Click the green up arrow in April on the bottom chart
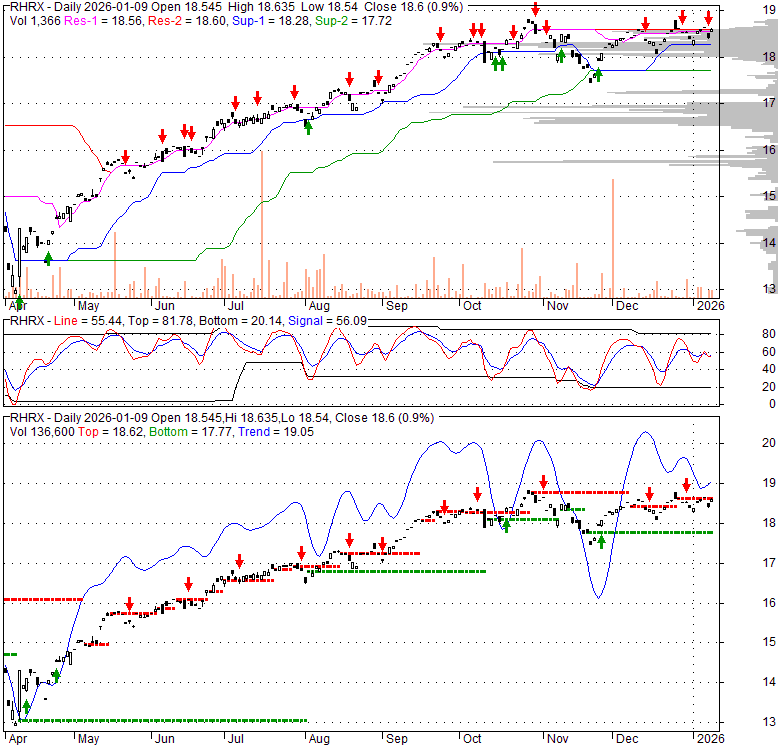This screenshot has width=780, height=745. point(26,708)
